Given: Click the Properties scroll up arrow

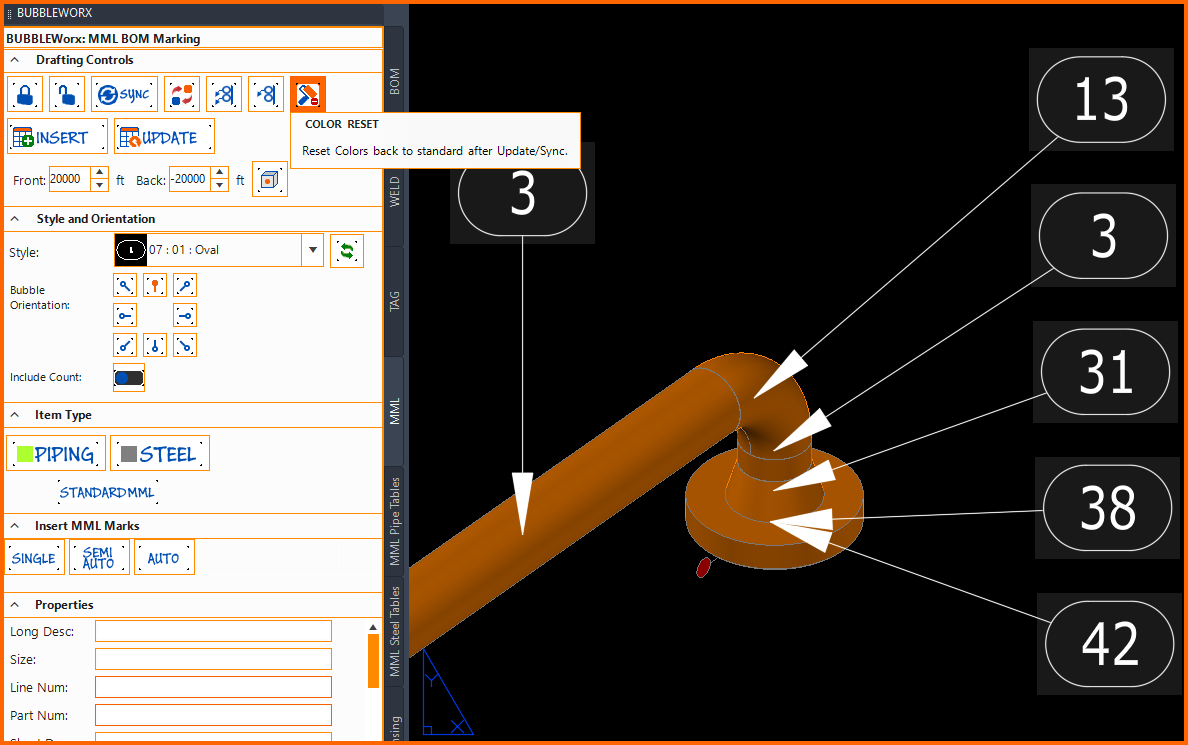Looking at the screenshot, I should (x=373, y=628).
